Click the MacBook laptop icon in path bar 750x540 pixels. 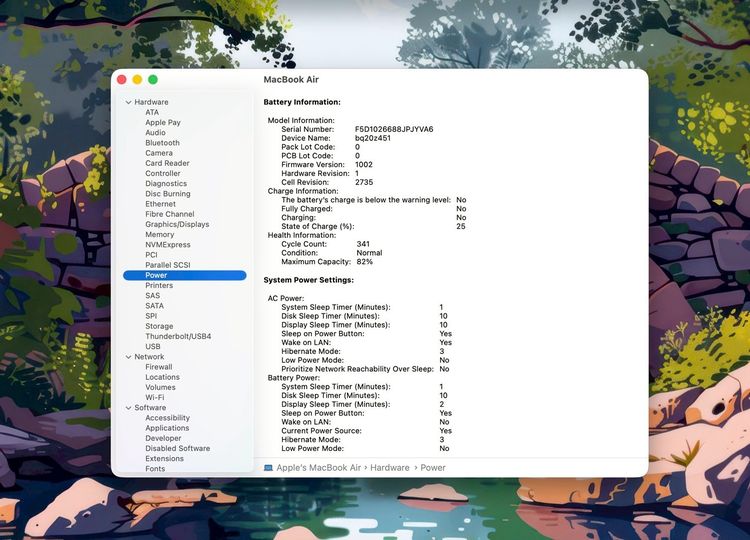268,468
